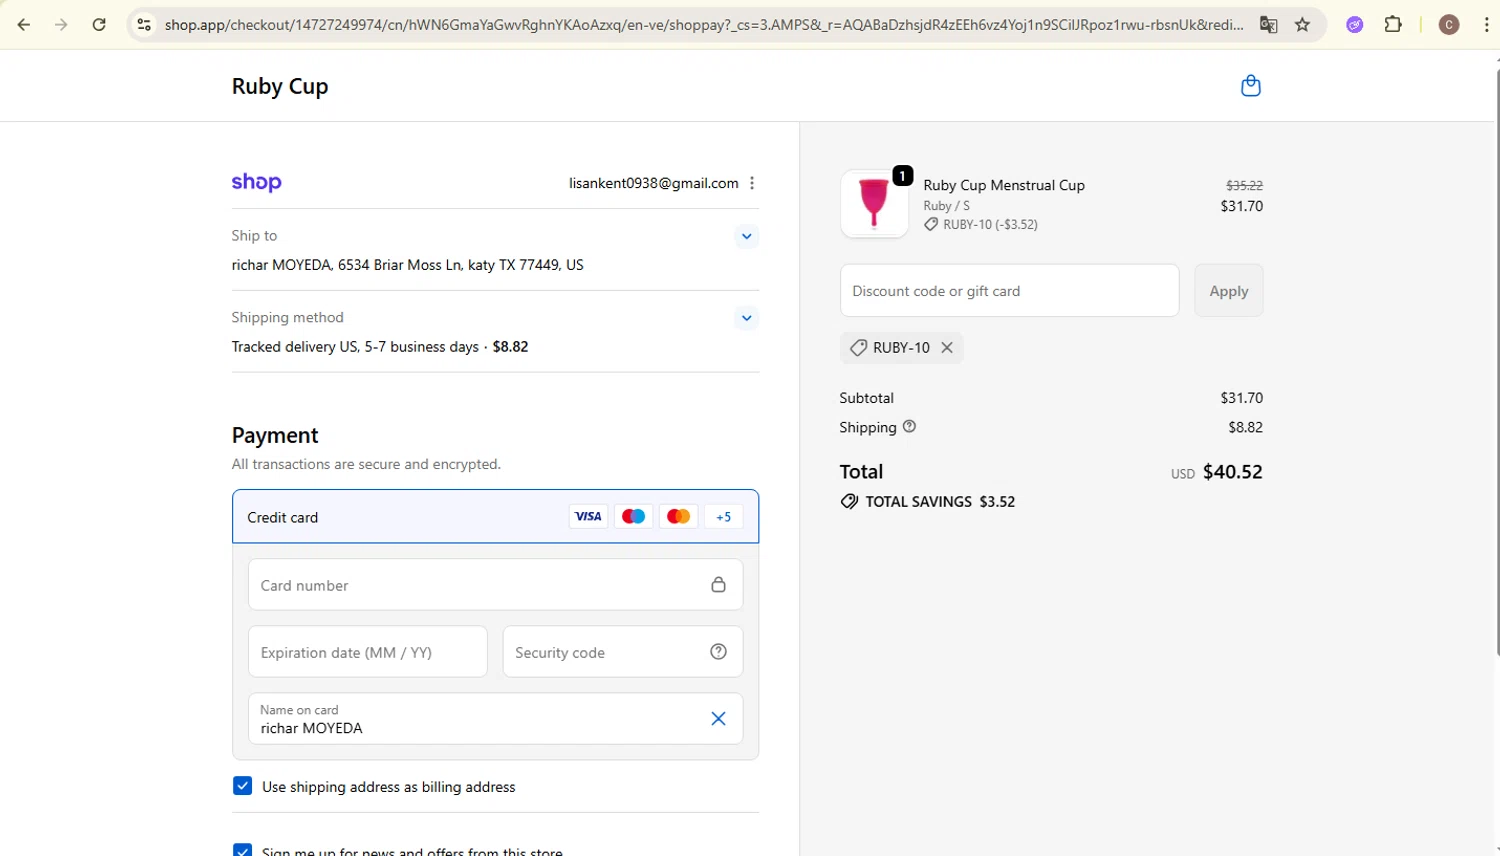Click the Shop logo
1500x856 pixels.
tap(257, 182)
